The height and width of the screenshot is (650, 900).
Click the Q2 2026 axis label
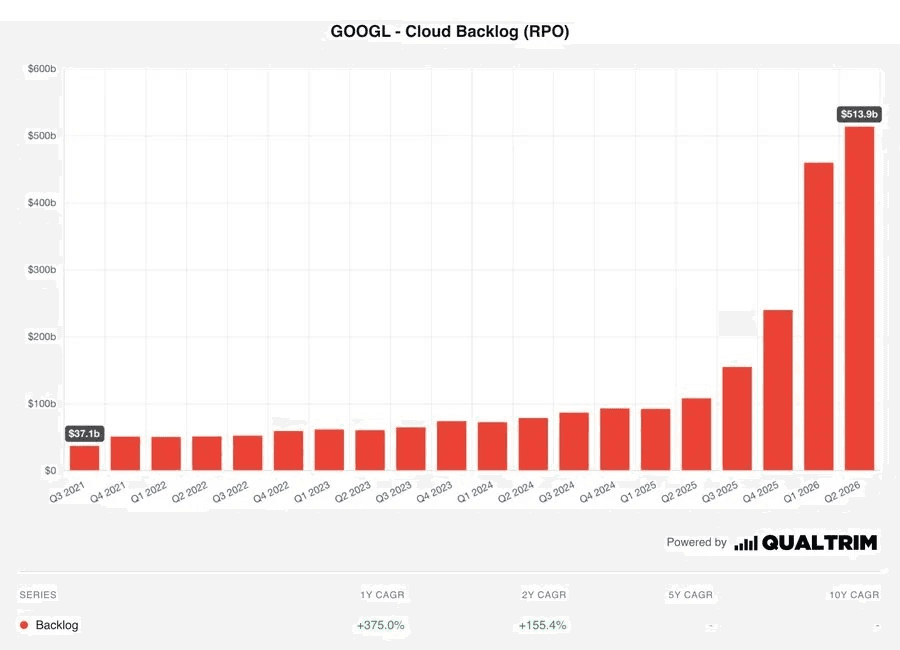[x=843, y=492]
